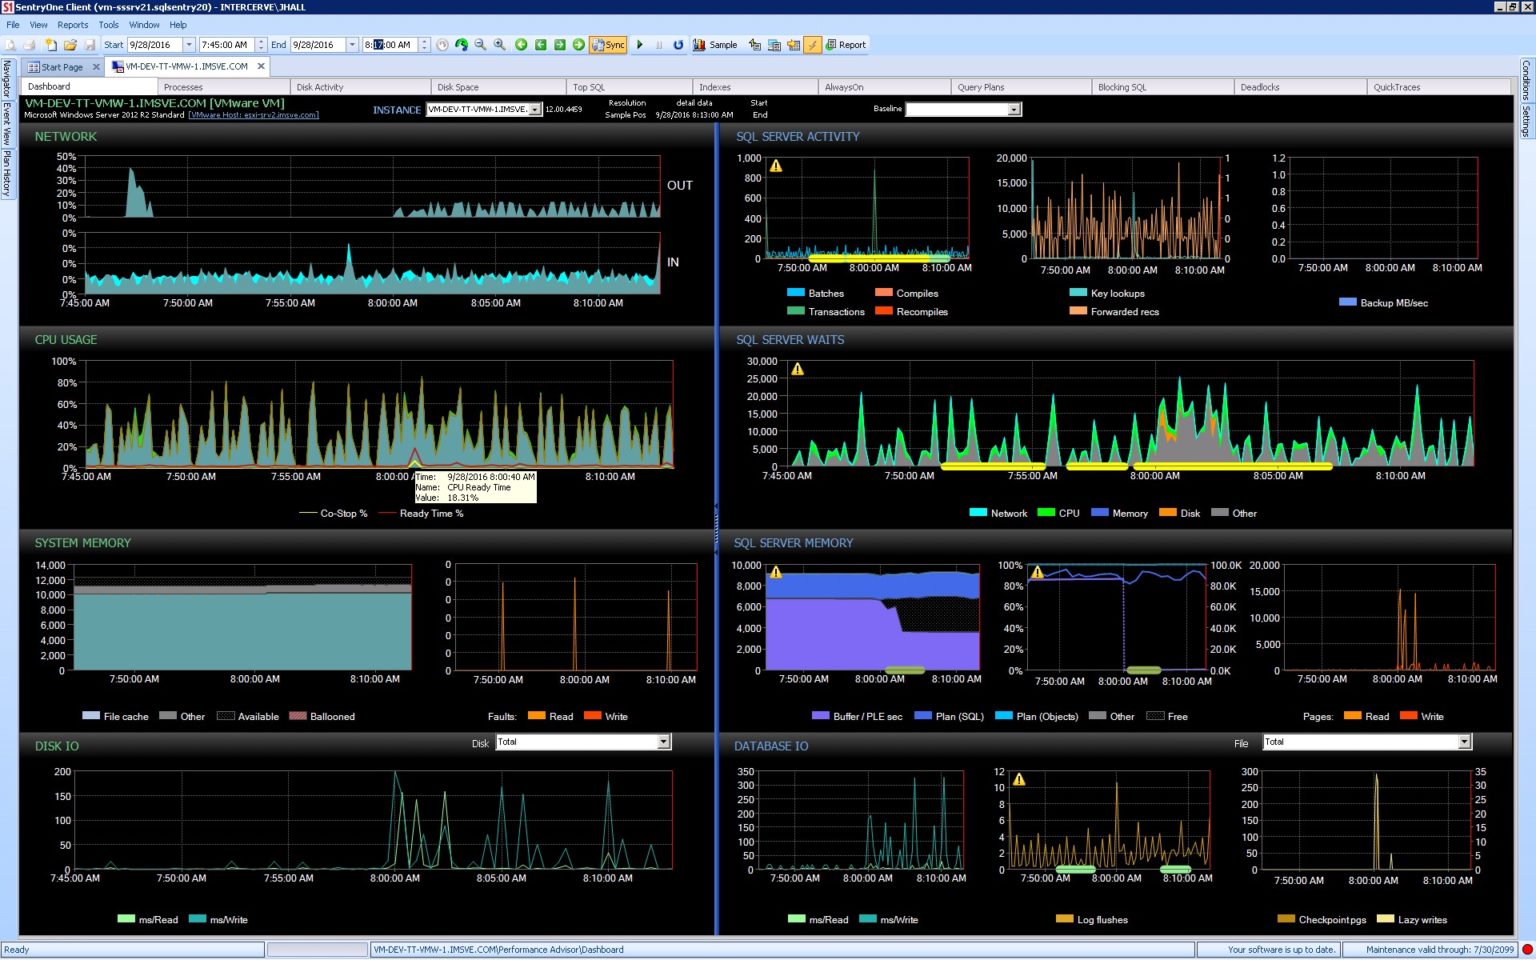1536x960 pixels.
Task: Go forward with the green right-arrow circle icon
Action: pos(579,45)
